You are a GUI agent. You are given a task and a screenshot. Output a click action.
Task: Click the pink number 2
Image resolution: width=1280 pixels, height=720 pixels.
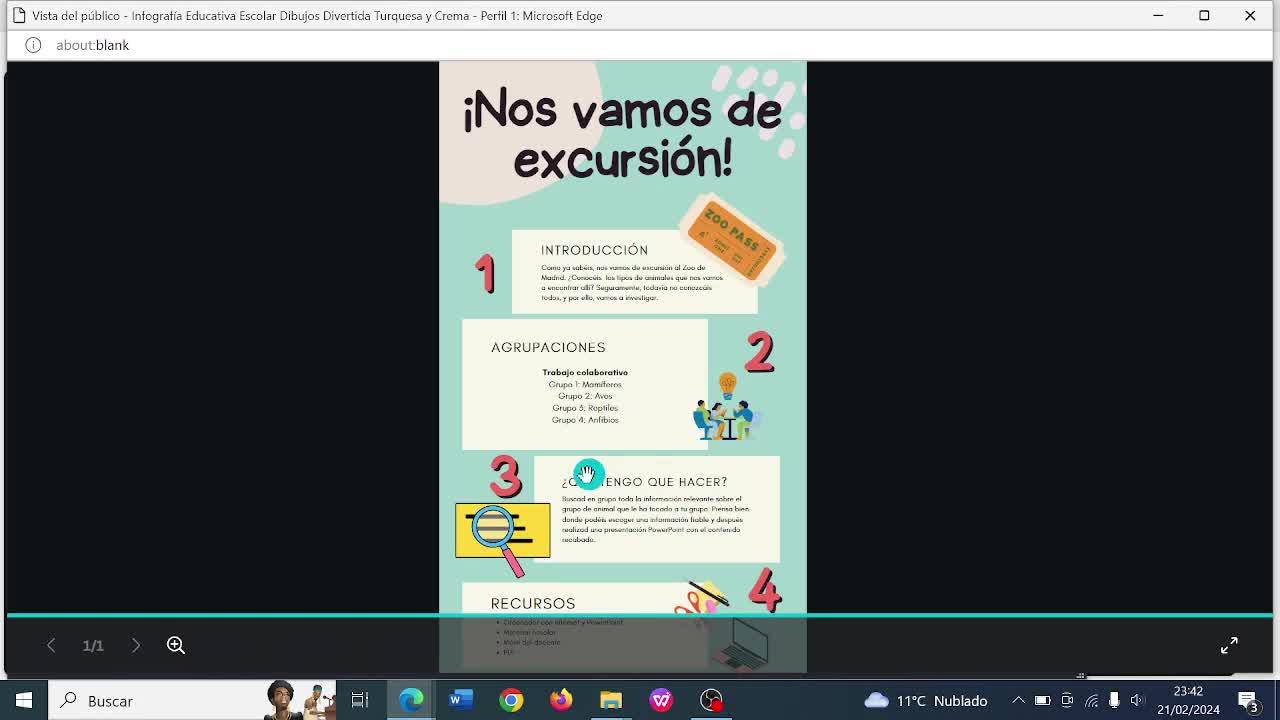coord(759,352)
